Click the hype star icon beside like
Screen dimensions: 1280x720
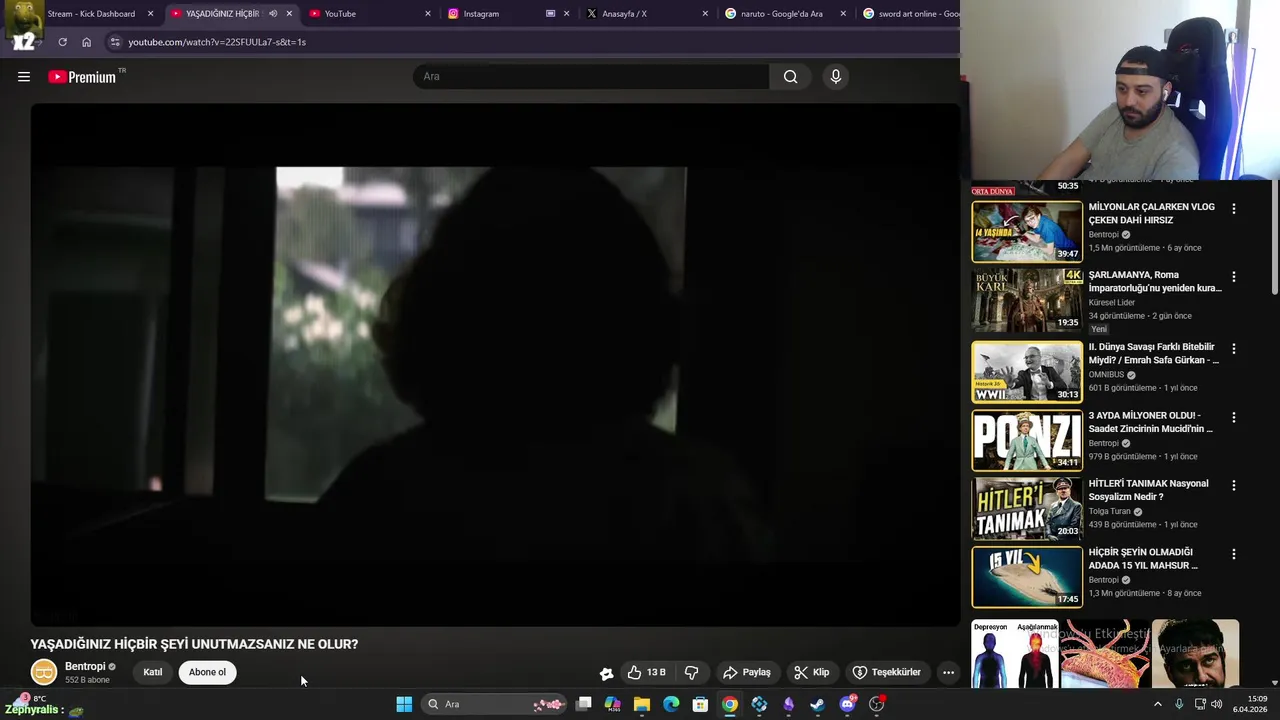click(x=606, y=673)
